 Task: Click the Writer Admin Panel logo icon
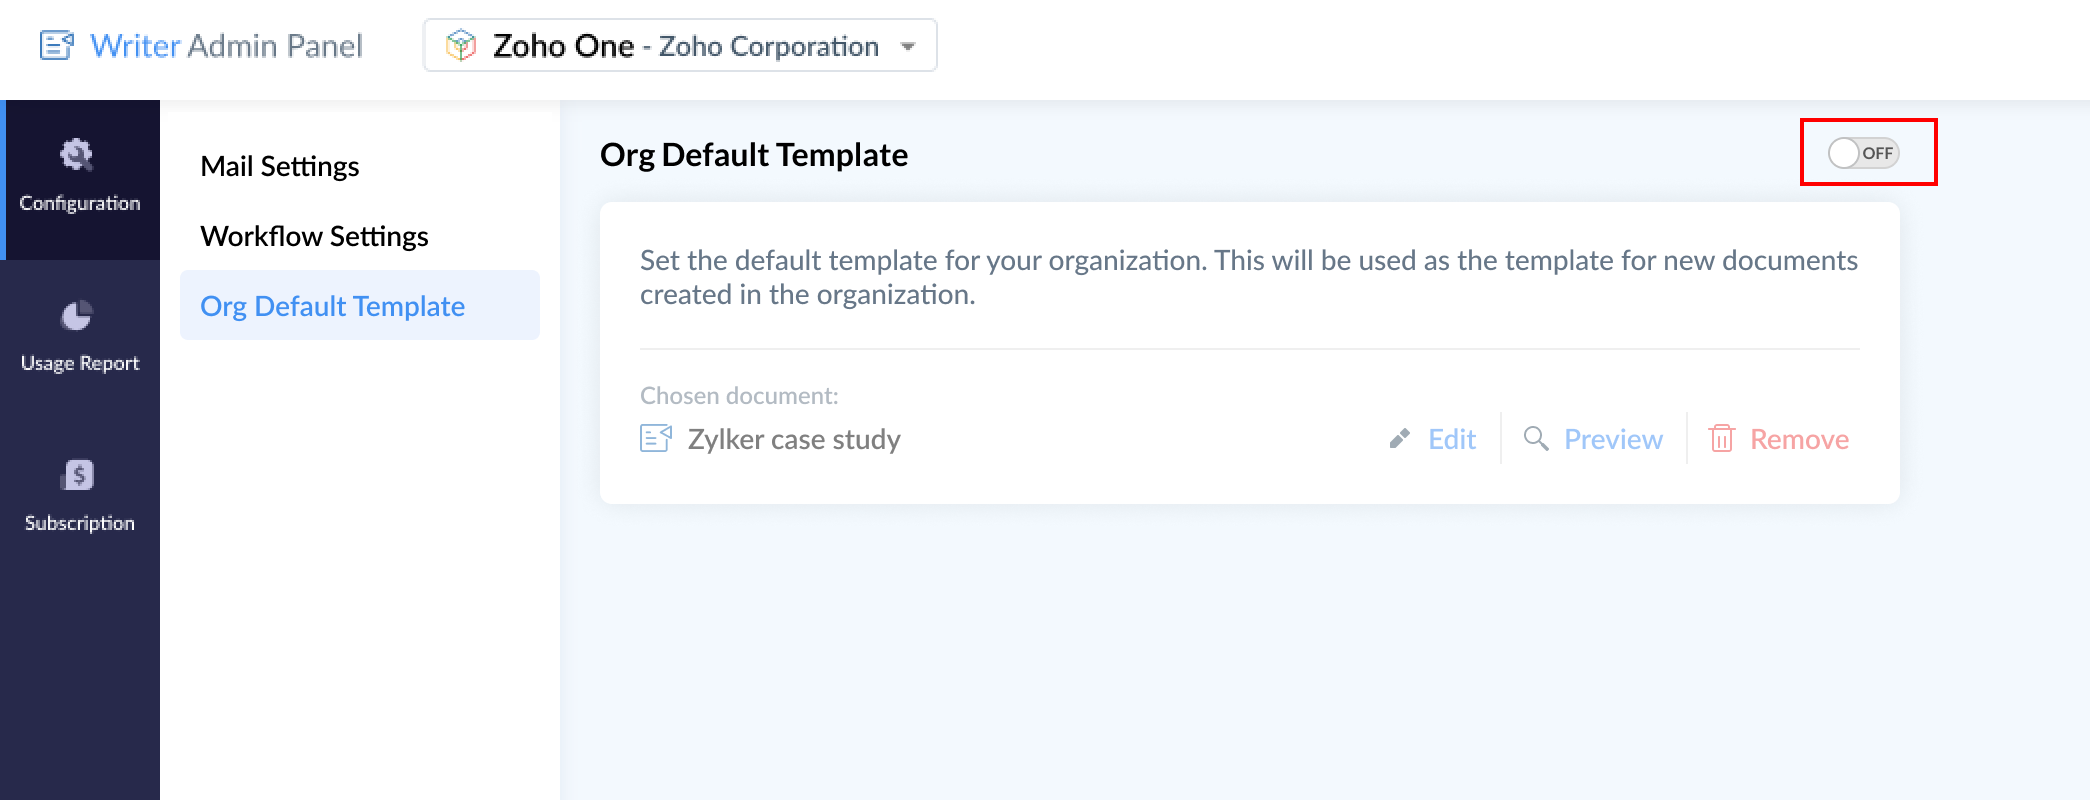click(x=57, y=46)
